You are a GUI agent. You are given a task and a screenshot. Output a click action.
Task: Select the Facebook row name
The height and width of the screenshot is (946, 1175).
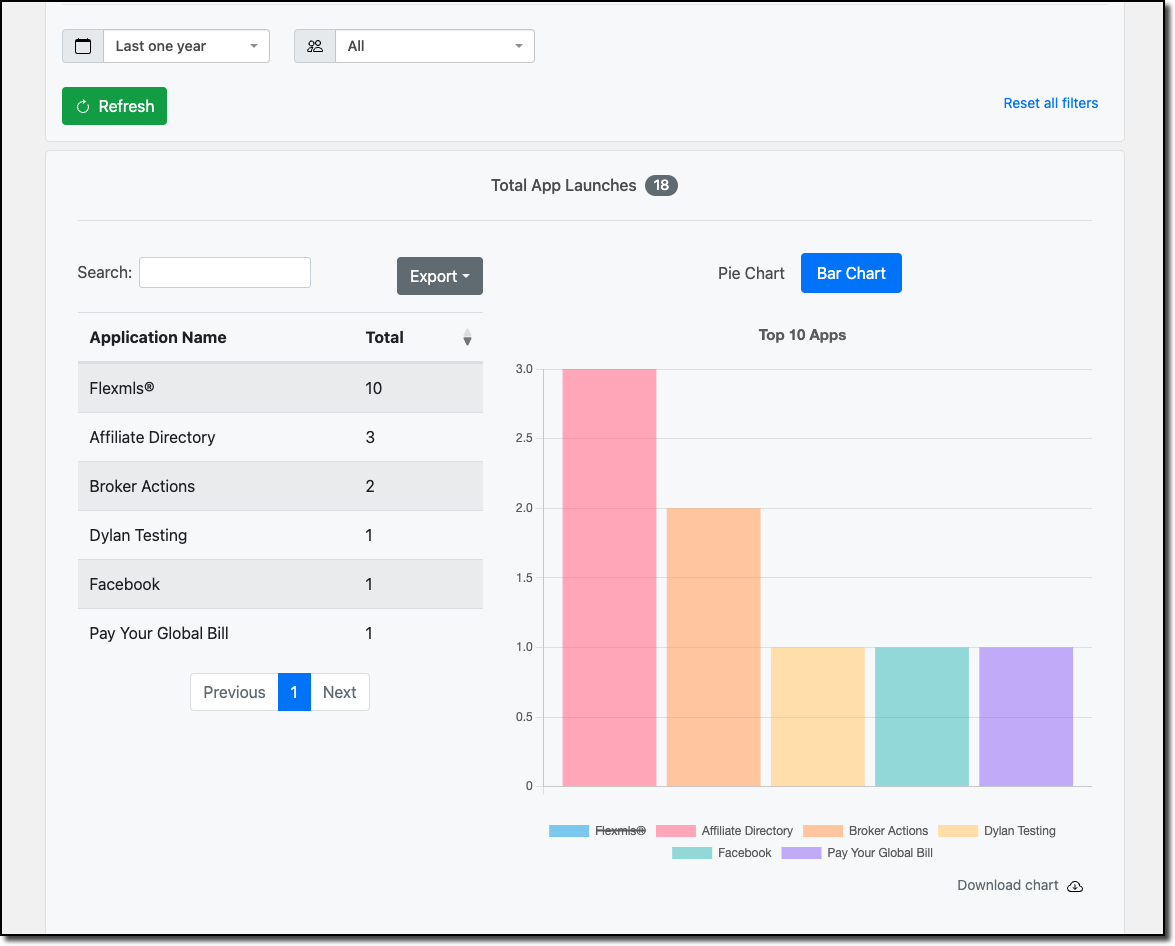[124, 585]
